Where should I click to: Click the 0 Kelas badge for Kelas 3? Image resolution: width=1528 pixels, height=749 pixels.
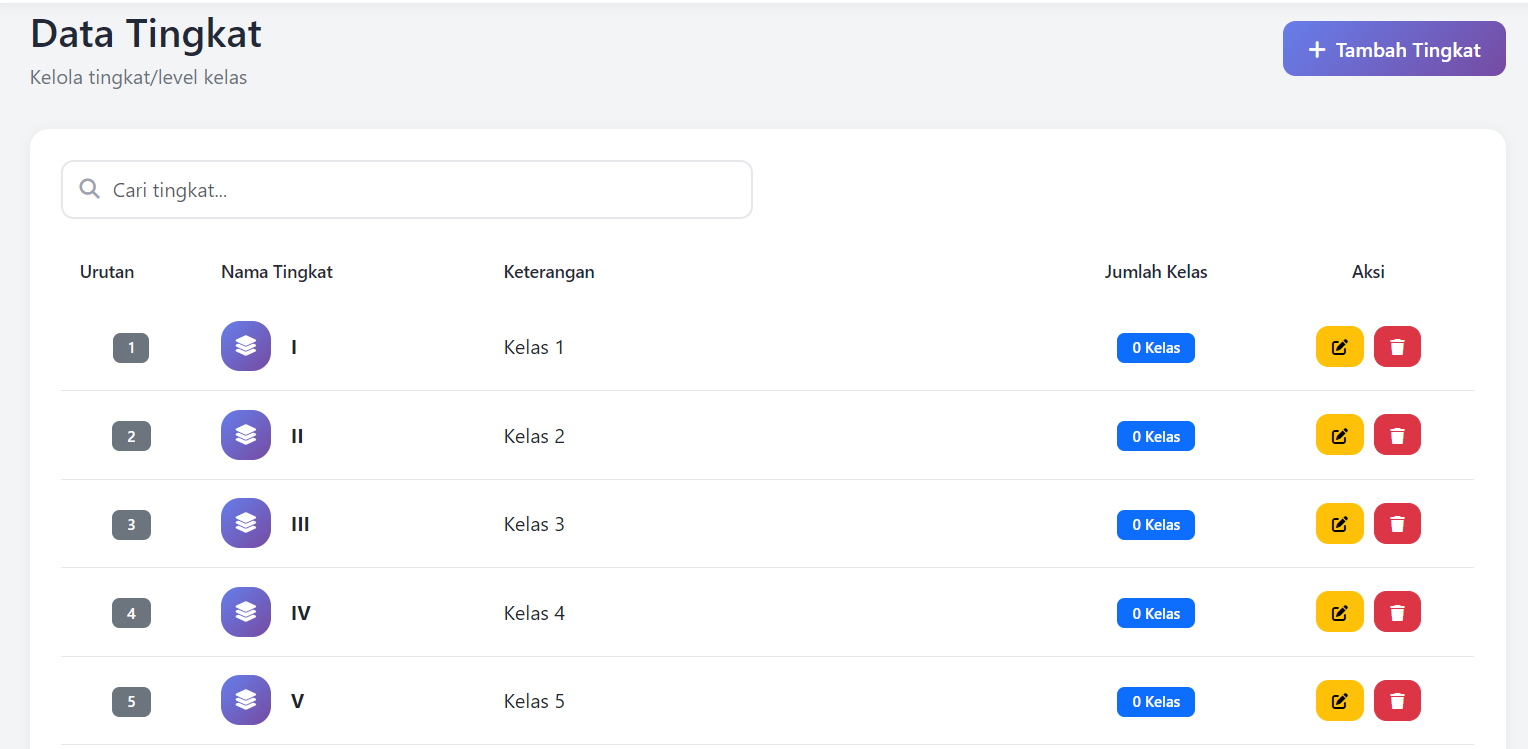(x=1156, y=525)
